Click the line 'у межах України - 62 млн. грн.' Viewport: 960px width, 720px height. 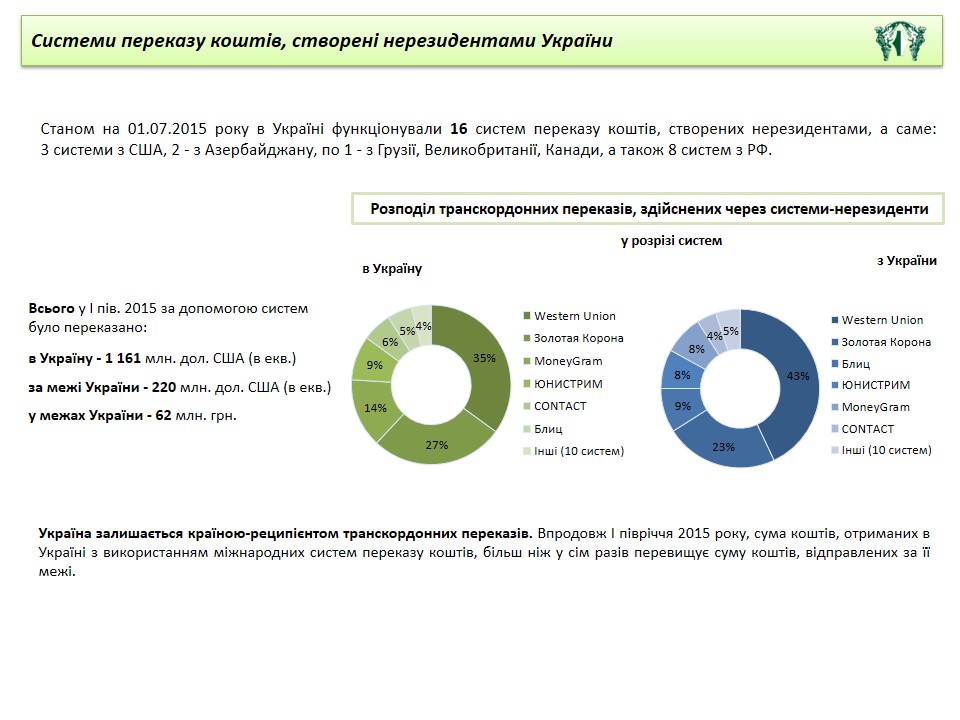(x=132, y=415)
